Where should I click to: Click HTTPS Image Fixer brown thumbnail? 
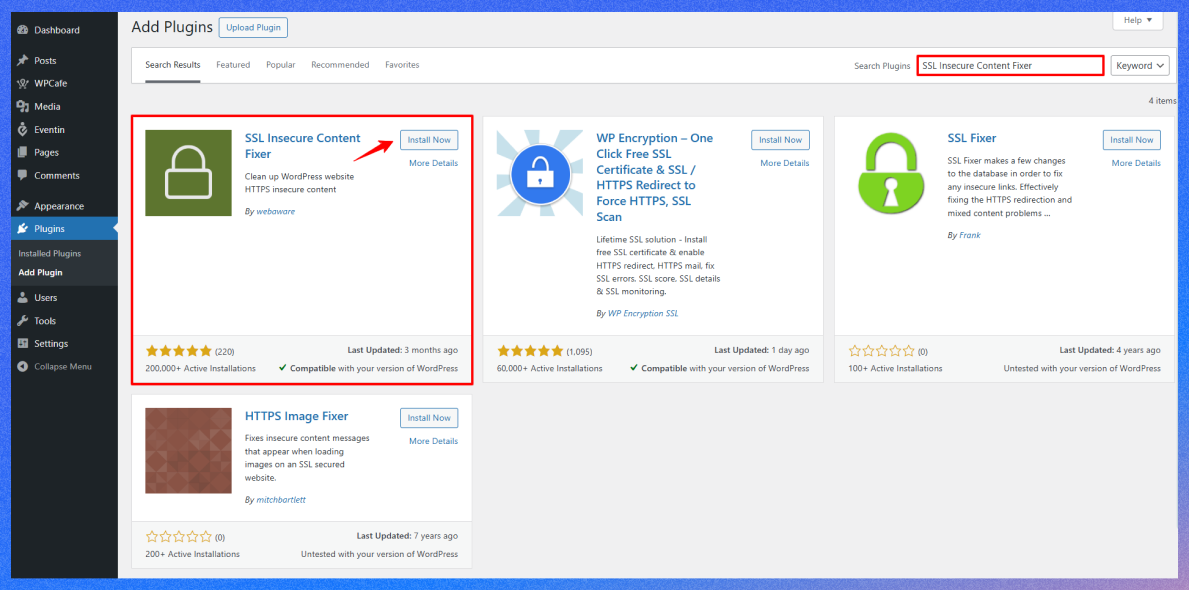pos(188,450)
